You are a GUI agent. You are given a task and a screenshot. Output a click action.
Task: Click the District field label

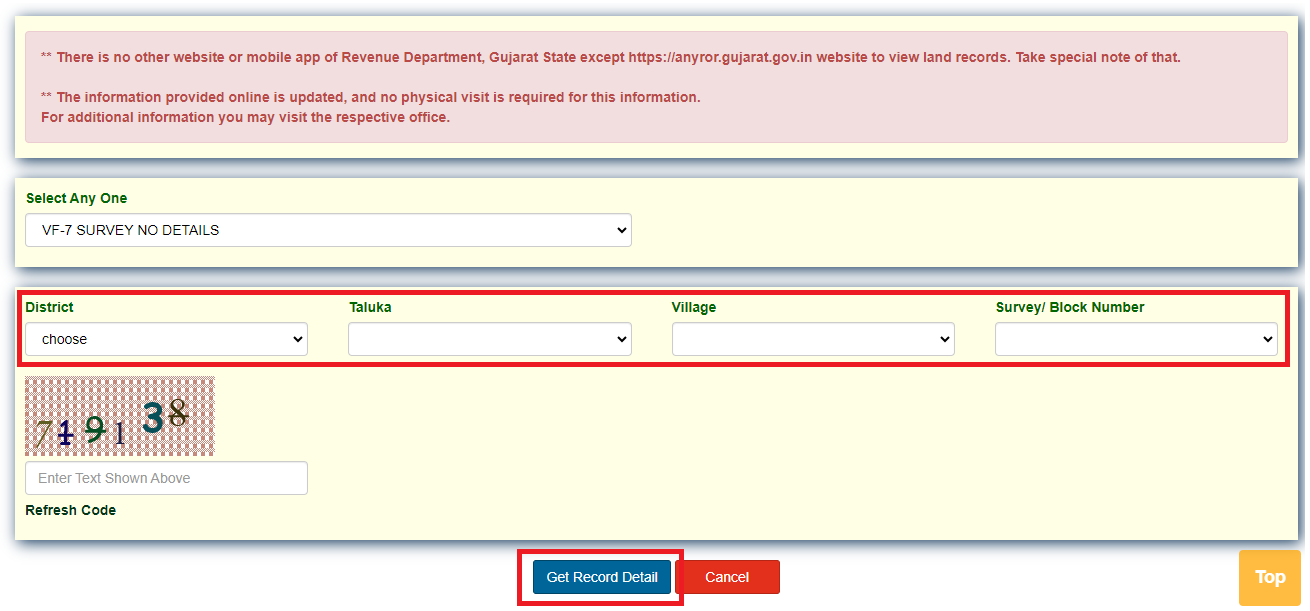(x=49, y=307)
